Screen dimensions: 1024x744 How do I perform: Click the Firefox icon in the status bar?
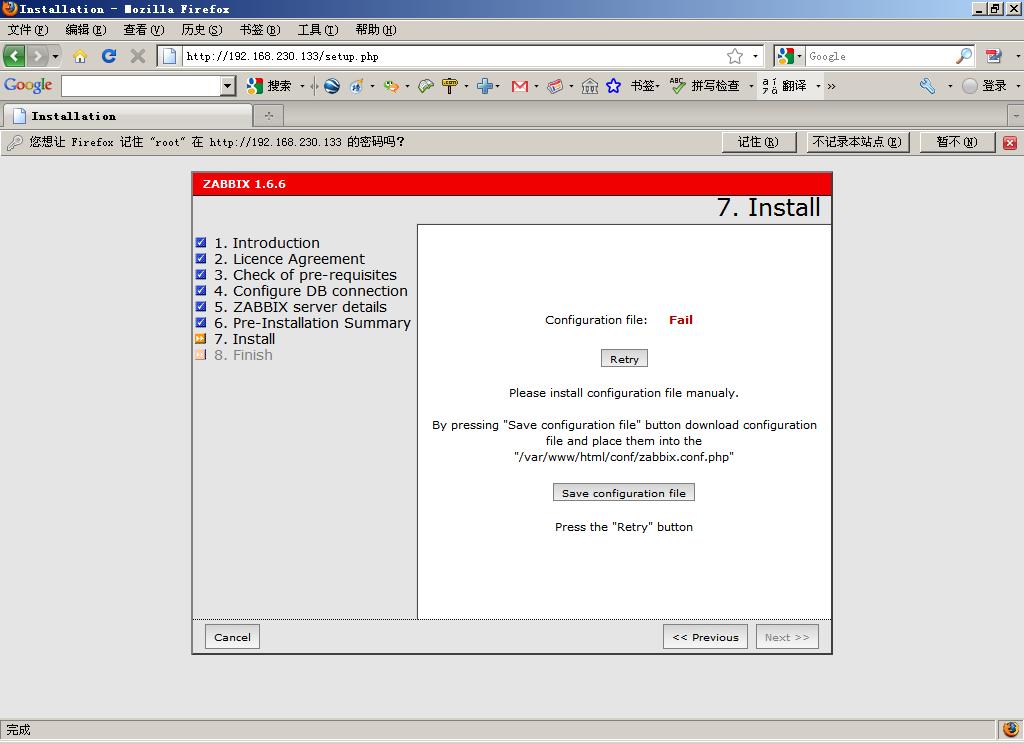1010,729
